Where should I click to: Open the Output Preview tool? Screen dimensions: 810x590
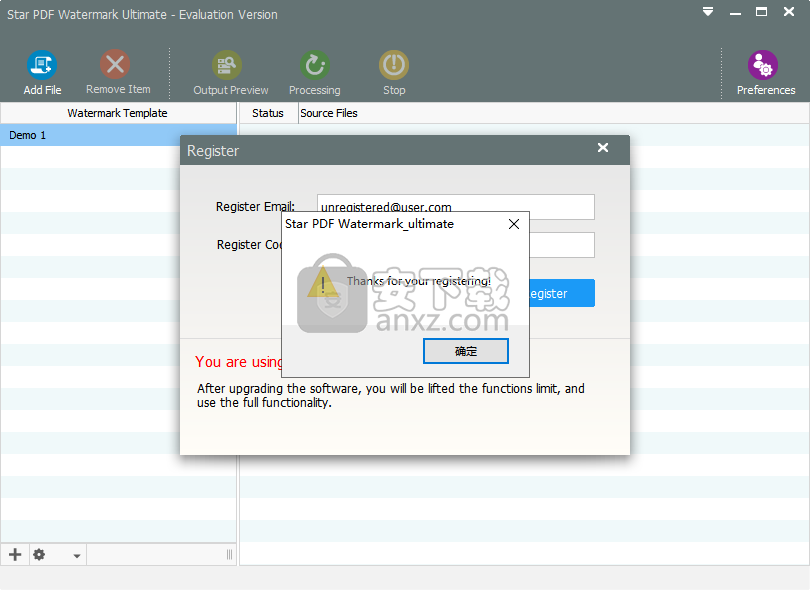(x=227, y=65)
